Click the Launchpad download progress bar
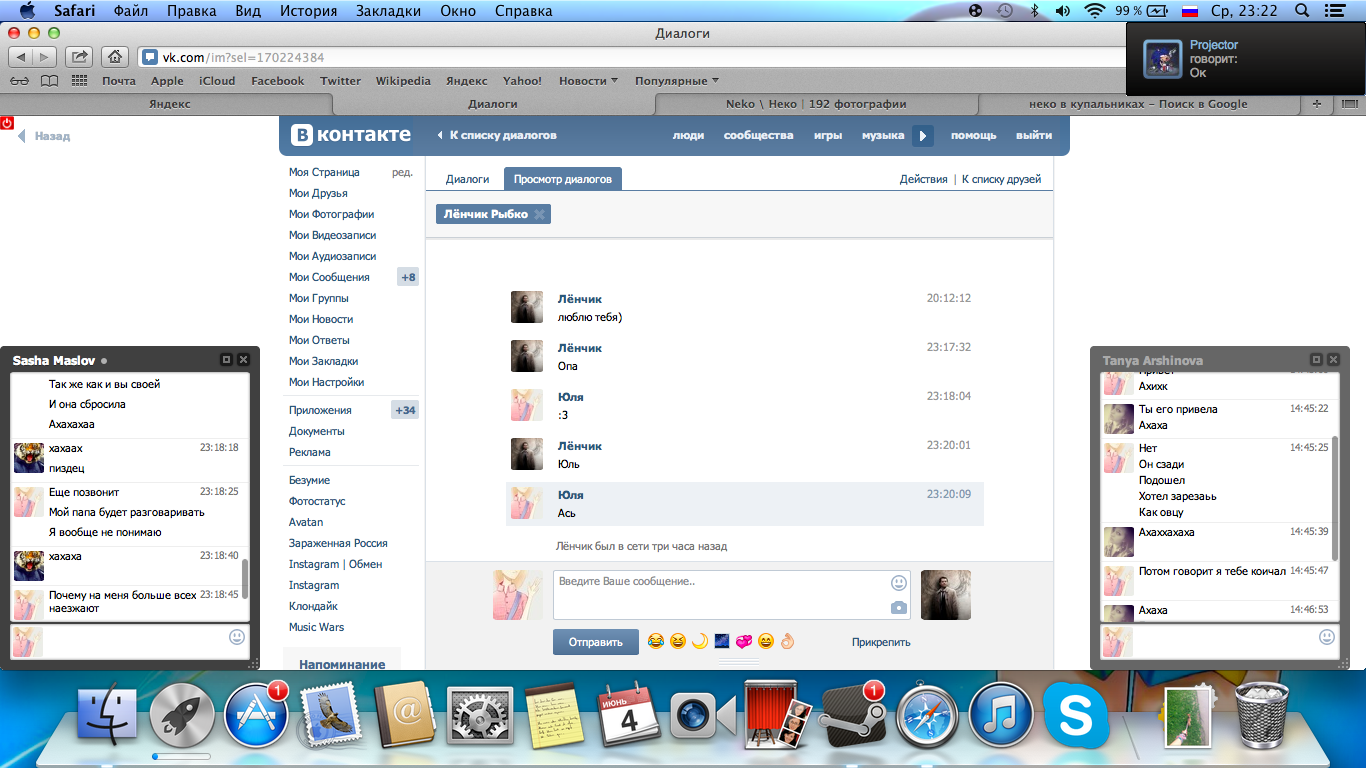The height and width of the screenshot is (768, 1366). (182, 756)
